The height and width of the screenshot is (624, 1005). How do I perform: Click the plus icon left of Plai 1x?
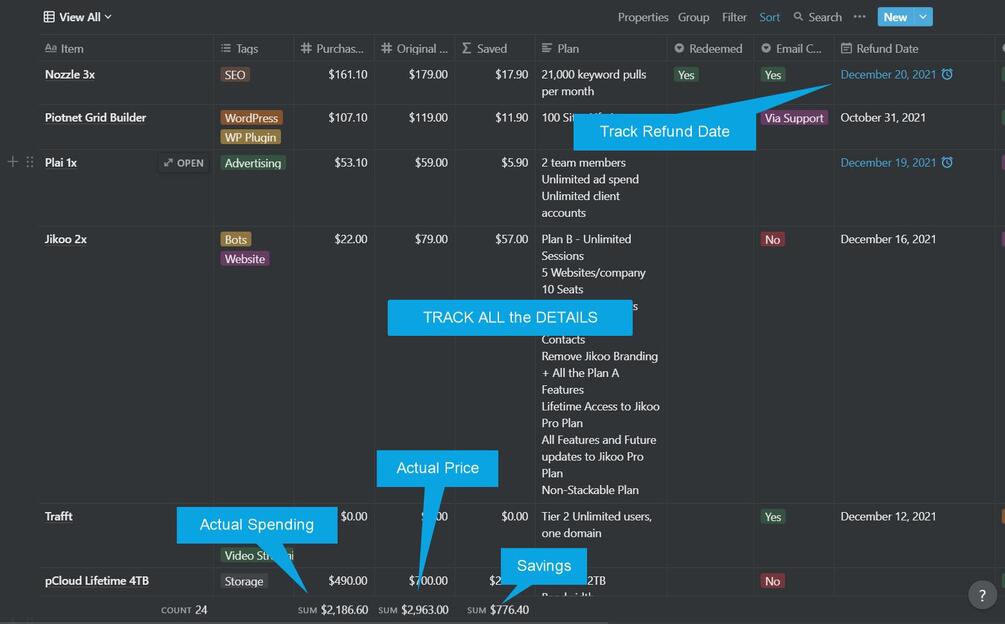(13, 162)
